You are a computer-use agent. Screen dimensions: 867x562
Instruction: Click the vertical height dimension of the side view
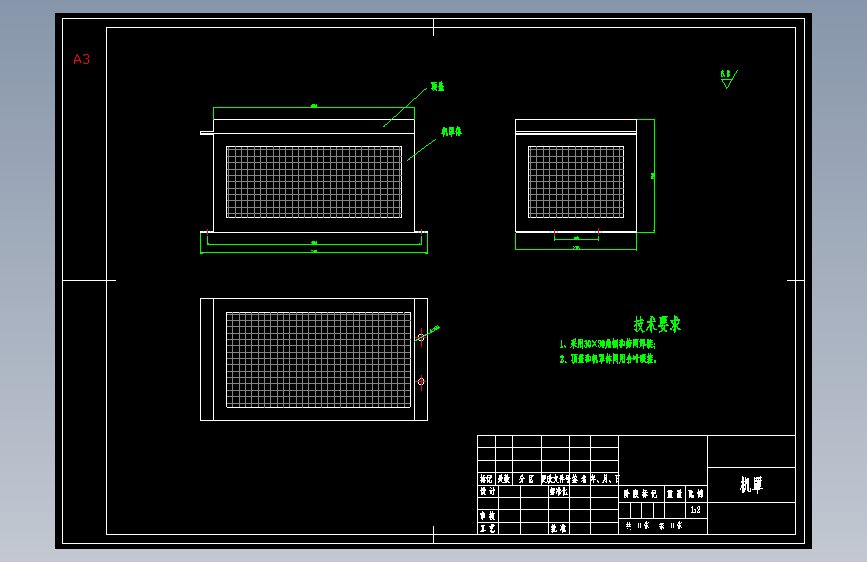653,176
